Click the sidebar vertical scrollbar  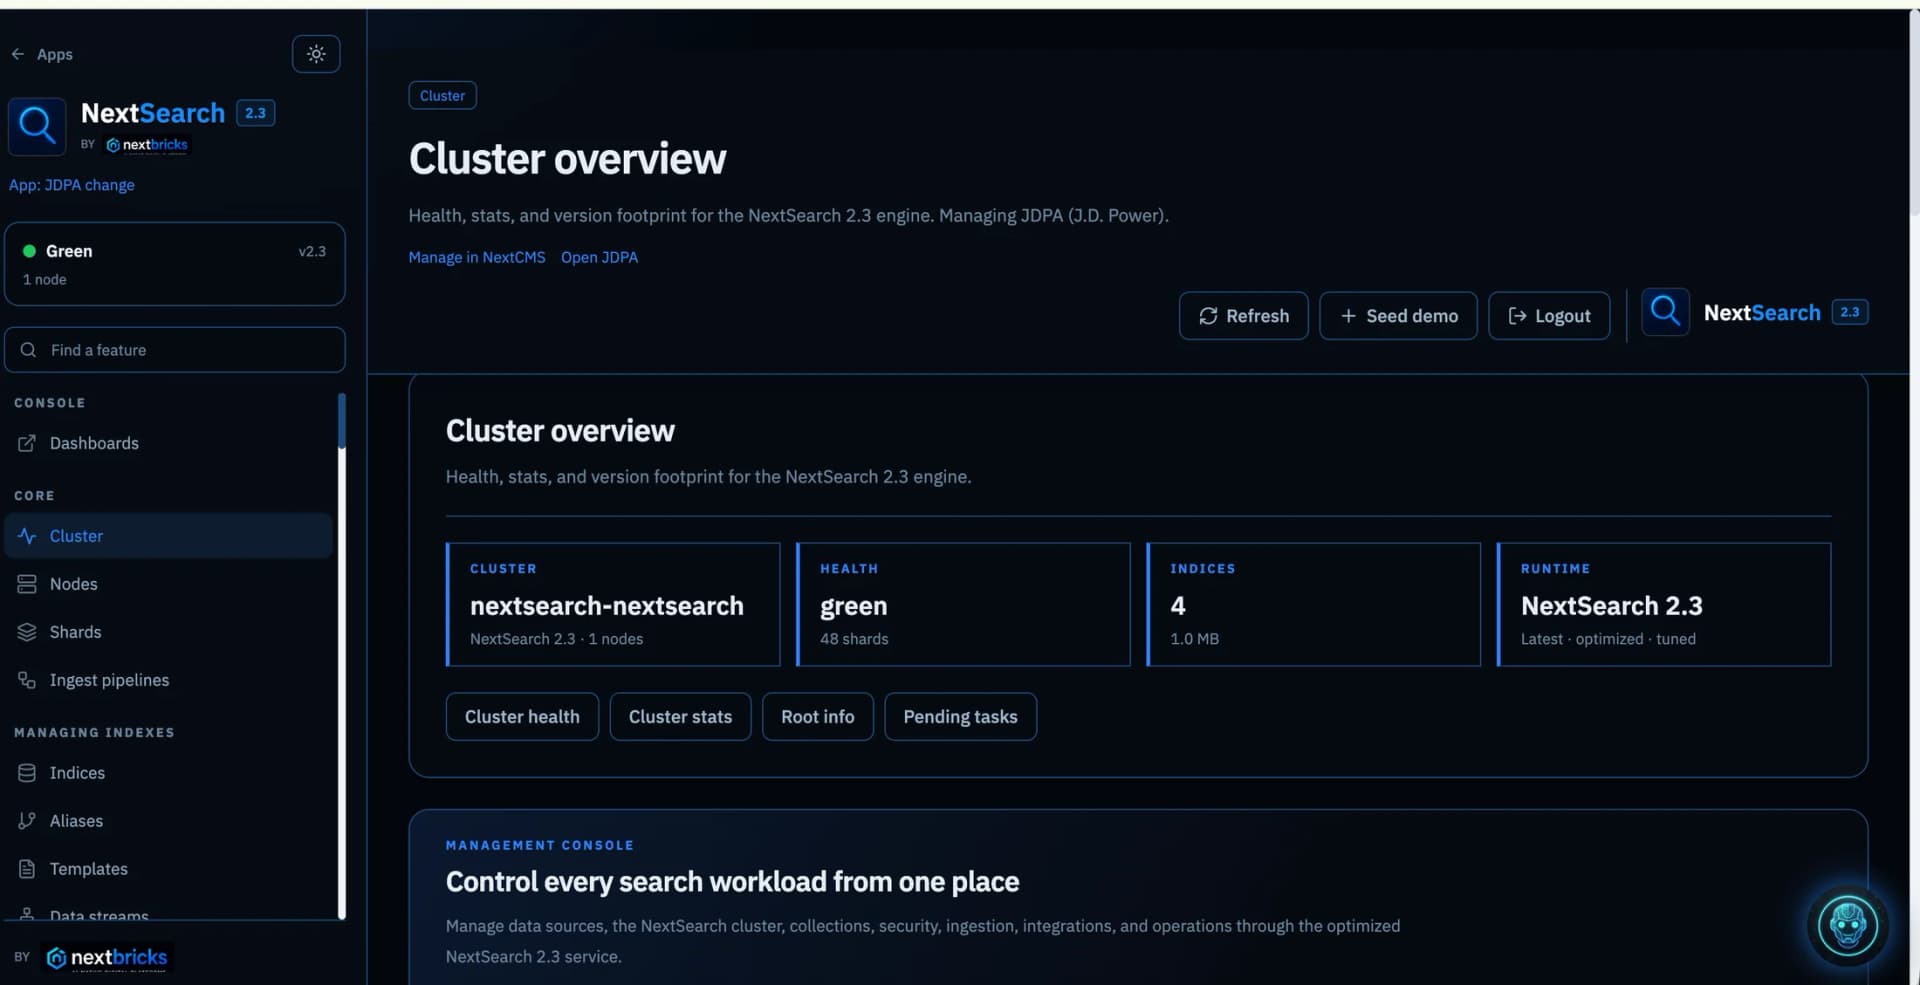pyautogui.click(x=342, y=655)
